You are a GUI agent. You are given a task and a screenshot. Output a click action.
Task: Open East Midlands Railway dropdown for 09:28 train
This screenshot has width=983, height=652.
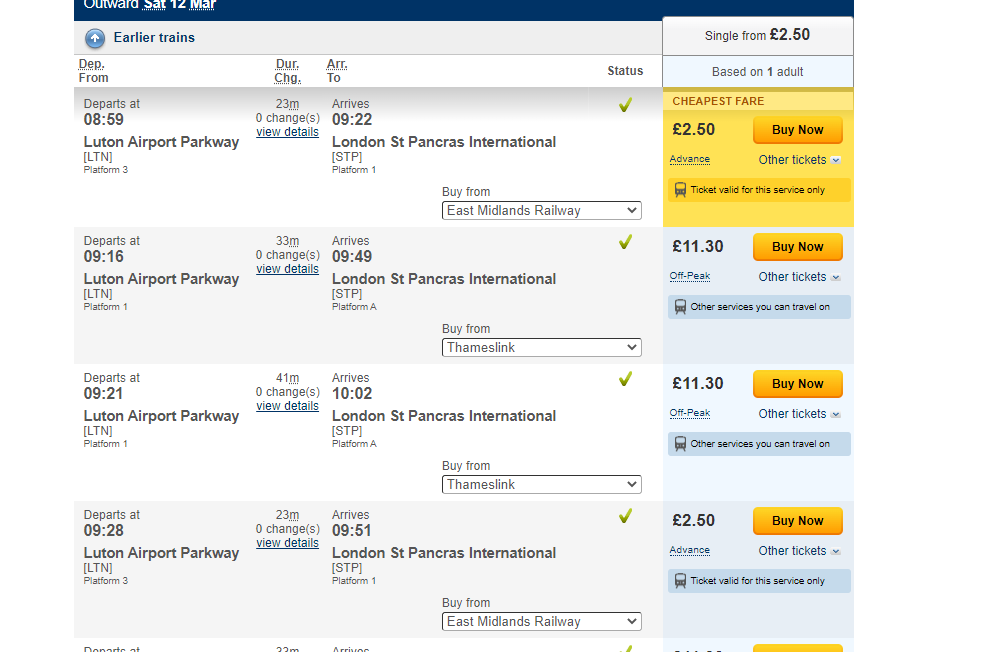coord(542,621)
